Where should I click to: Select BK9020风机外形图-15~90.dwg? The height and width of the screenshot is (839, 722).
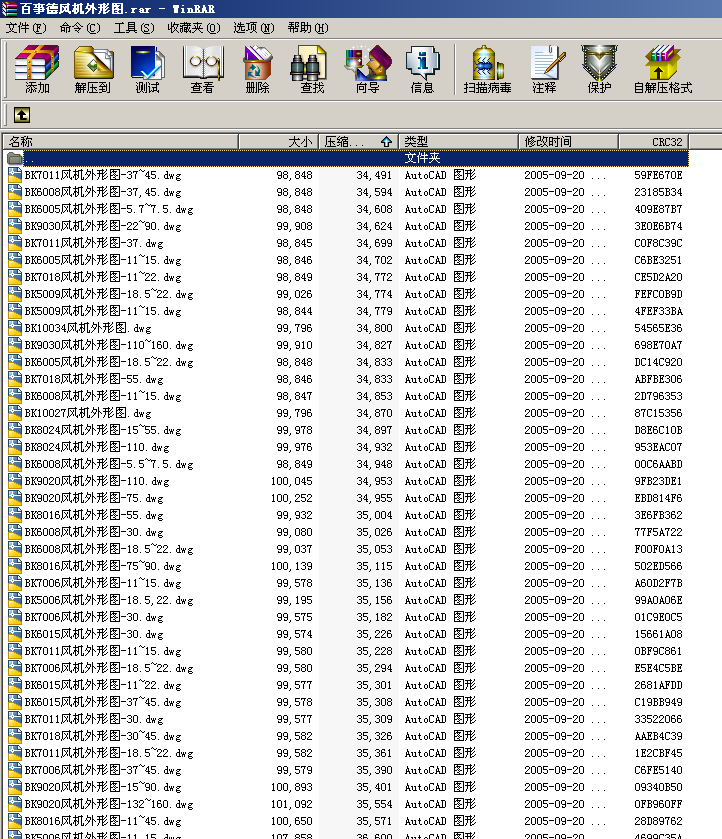tap(103, 787)
